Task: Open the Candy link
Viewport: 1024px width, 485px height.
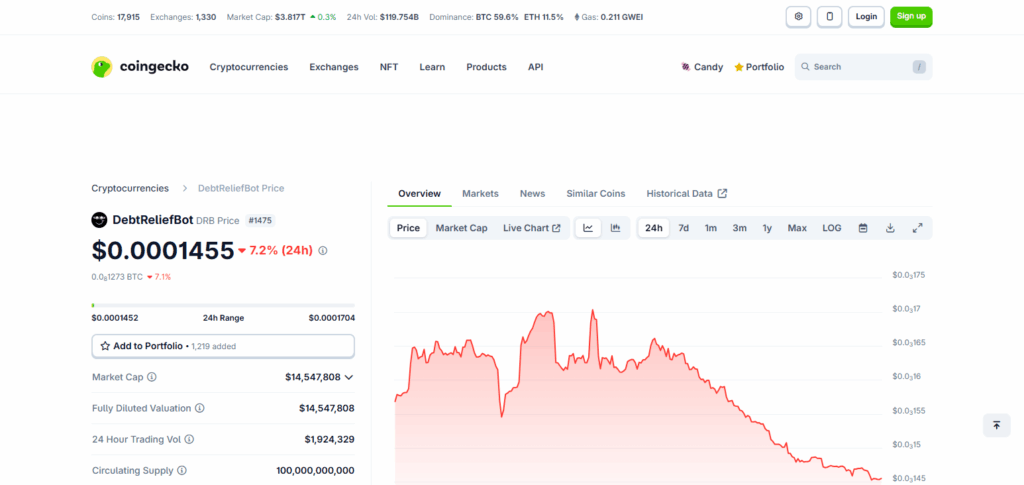Action: click(702, 67)
